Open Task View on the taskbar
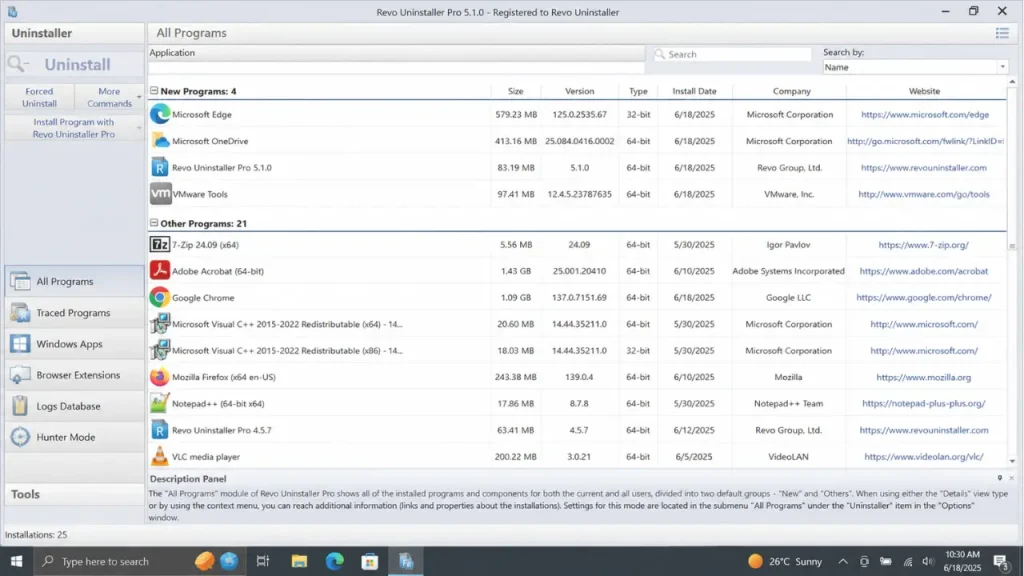The width and height of the screenshot is (1024, 576). click(263, 561)
